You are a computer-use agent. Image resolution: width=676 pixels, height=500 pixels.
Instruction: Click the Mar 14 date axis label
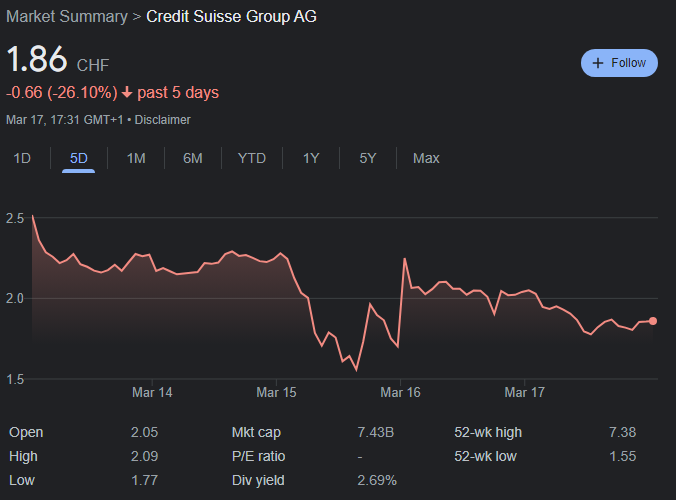[x=152, y=393]
